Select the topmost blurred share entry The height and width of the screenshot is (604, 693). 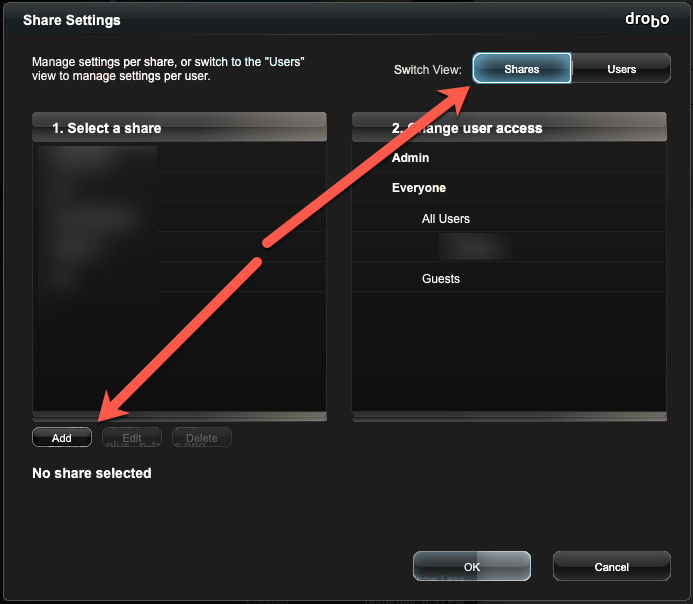pos(179,158)
